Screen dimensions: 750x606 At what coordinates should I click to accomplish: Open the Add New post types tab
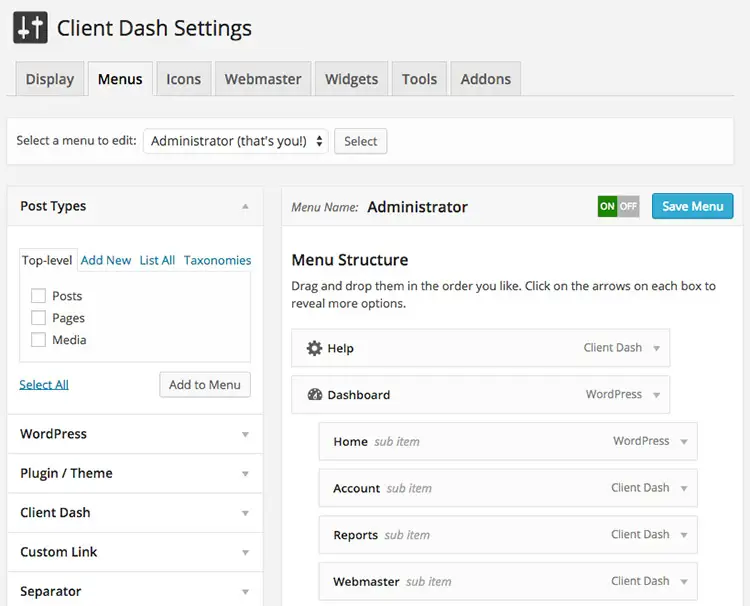tap(106, 260)
